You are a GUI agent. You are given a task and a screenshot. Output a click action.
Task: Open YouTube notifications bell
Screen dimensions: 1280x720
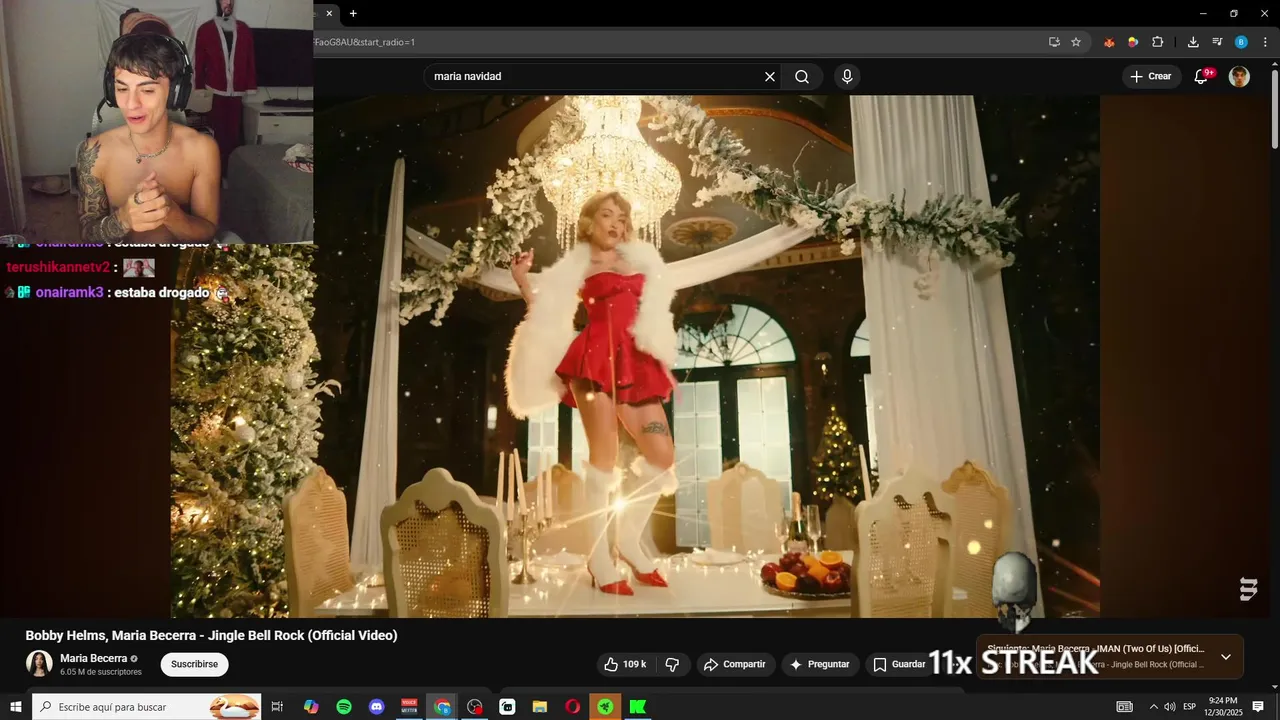click(x=1201, y=77)
